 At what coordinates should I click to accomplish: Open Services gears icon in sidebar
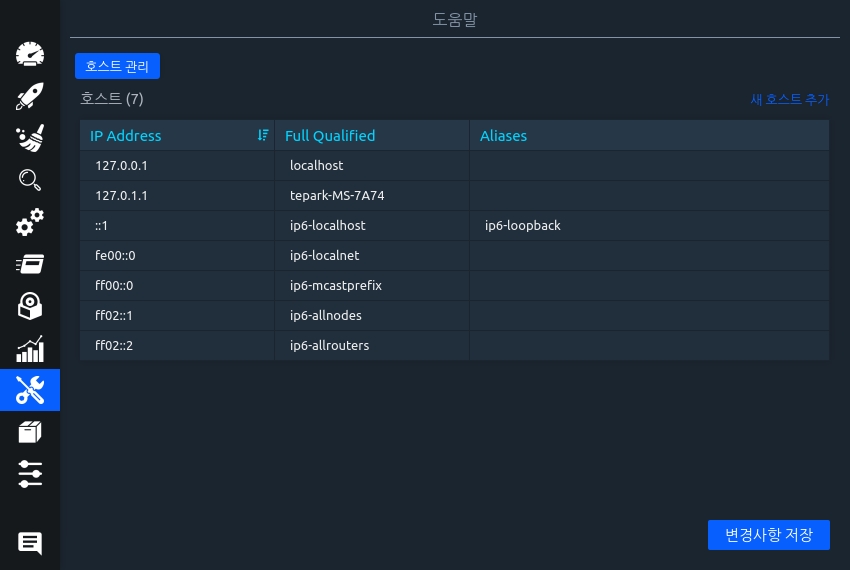pyautogui.click(x=30, y=222)
